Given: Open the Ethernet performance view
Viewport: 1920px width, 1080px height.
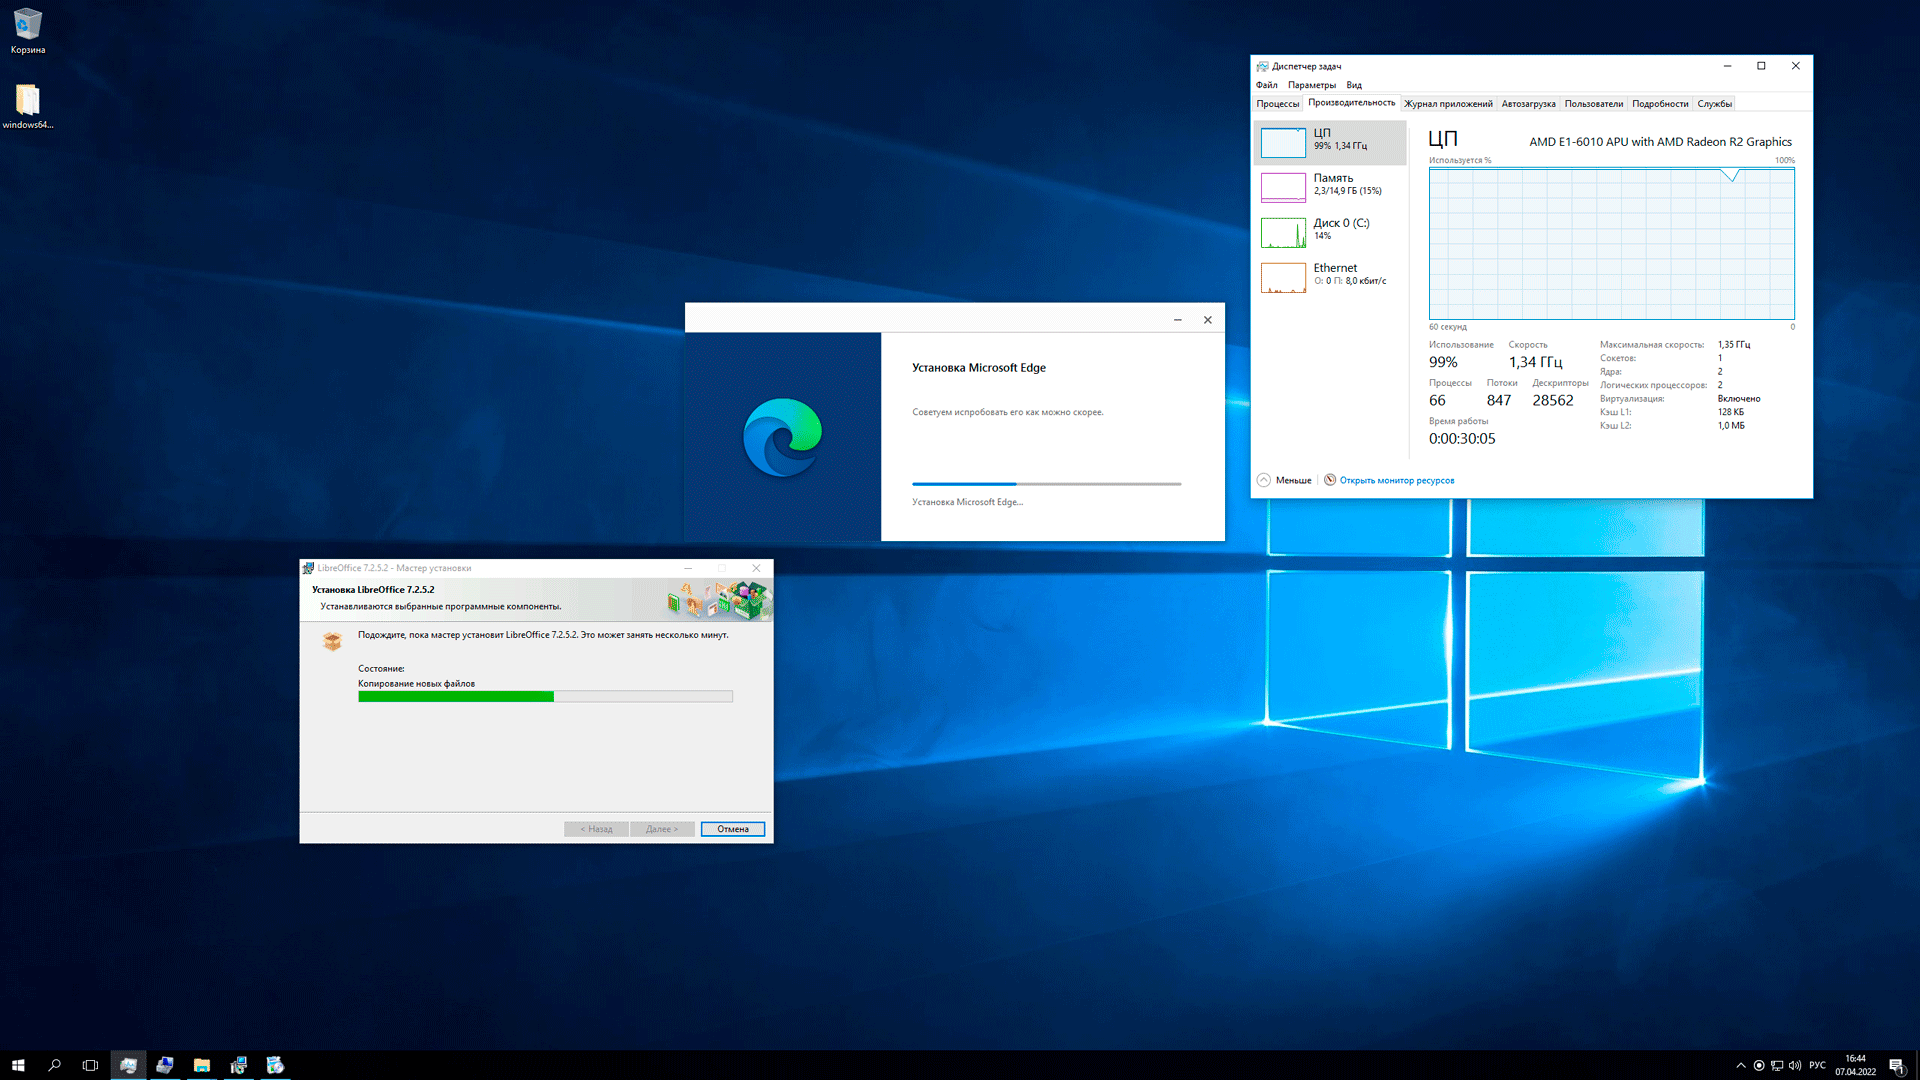Looking at the screenshot, I should tap(1283, 277).
